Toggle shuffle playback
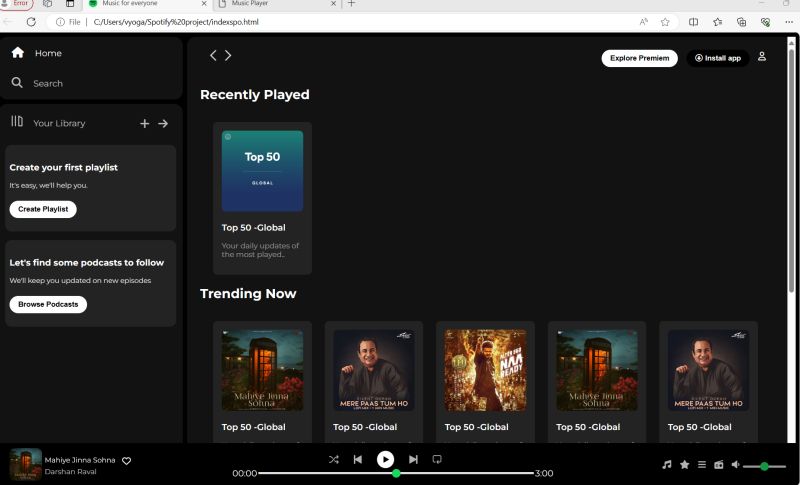 pyautogui.click(x=334, y=460)
